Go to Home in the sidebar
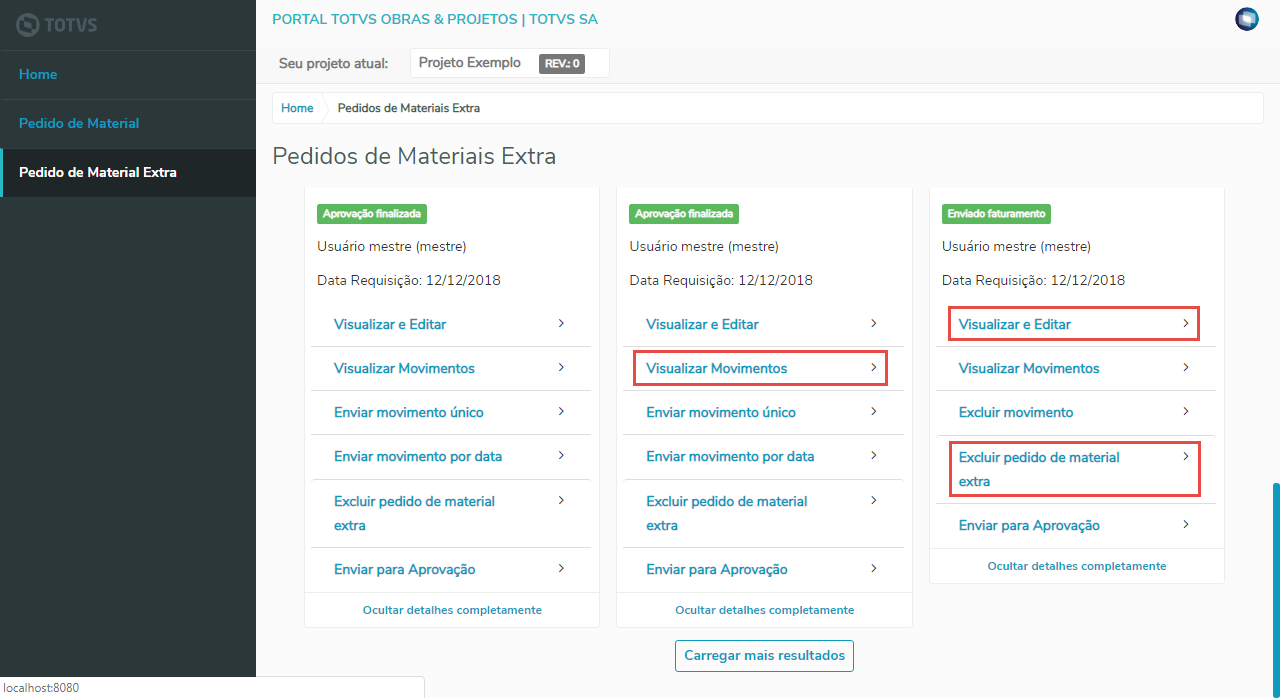 coord(128,75)
